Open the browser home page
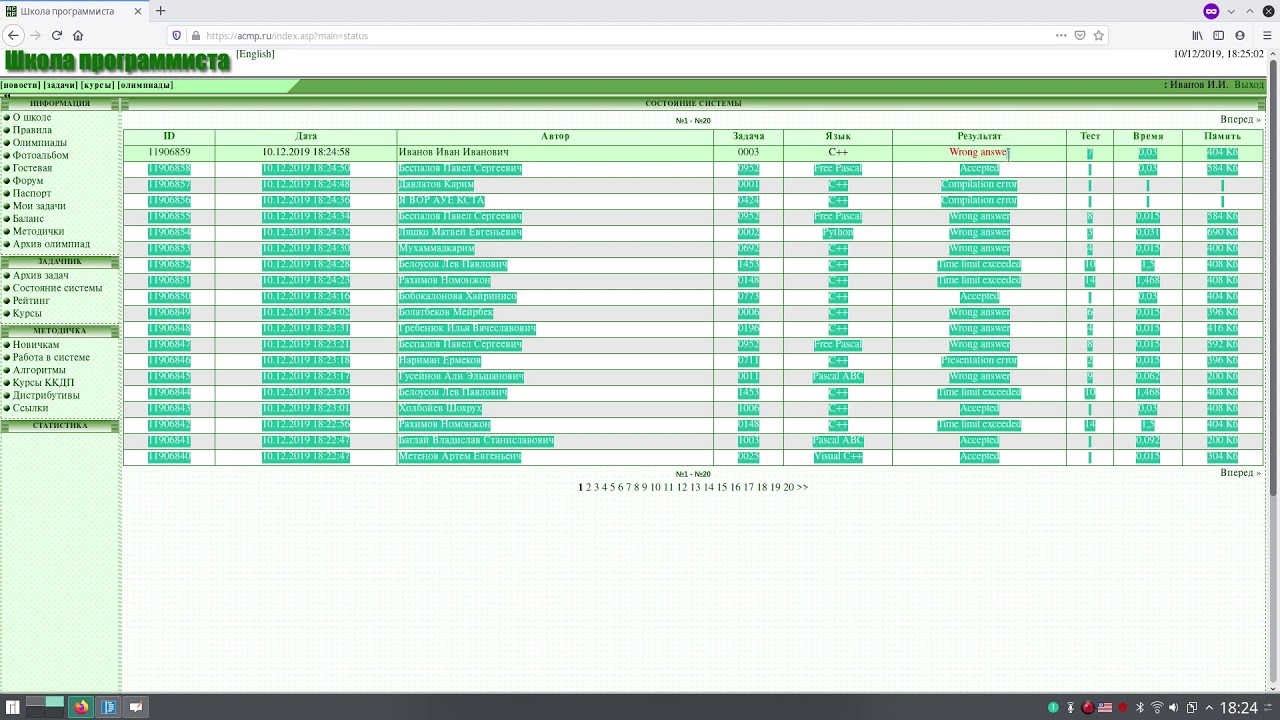Screen dimensions: 1280x720 pyautogui.click(x=78, y=35)
